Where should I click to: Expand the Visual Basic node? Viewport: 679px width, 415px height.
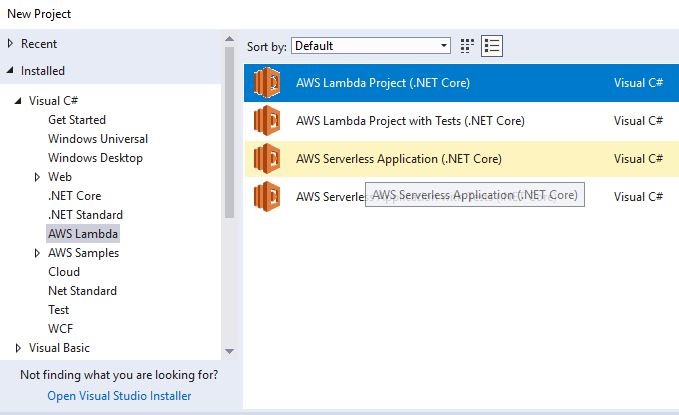[18, 348]
